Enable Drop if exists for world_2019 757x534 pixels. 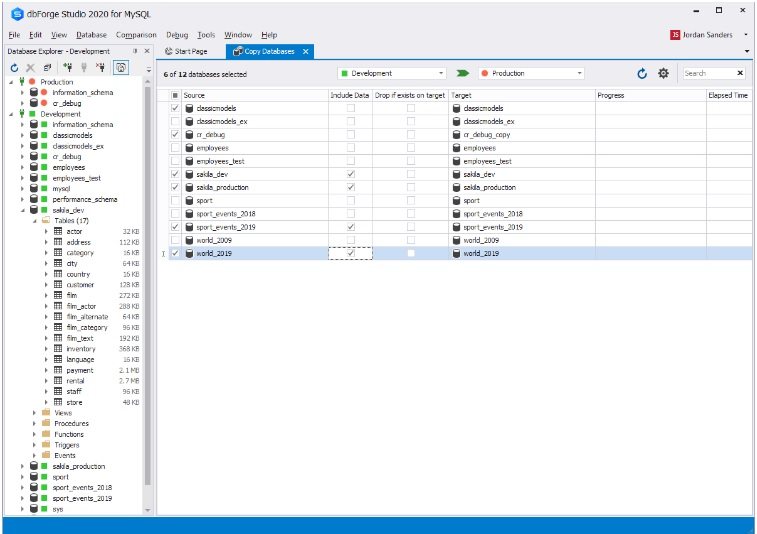[410, 253]
